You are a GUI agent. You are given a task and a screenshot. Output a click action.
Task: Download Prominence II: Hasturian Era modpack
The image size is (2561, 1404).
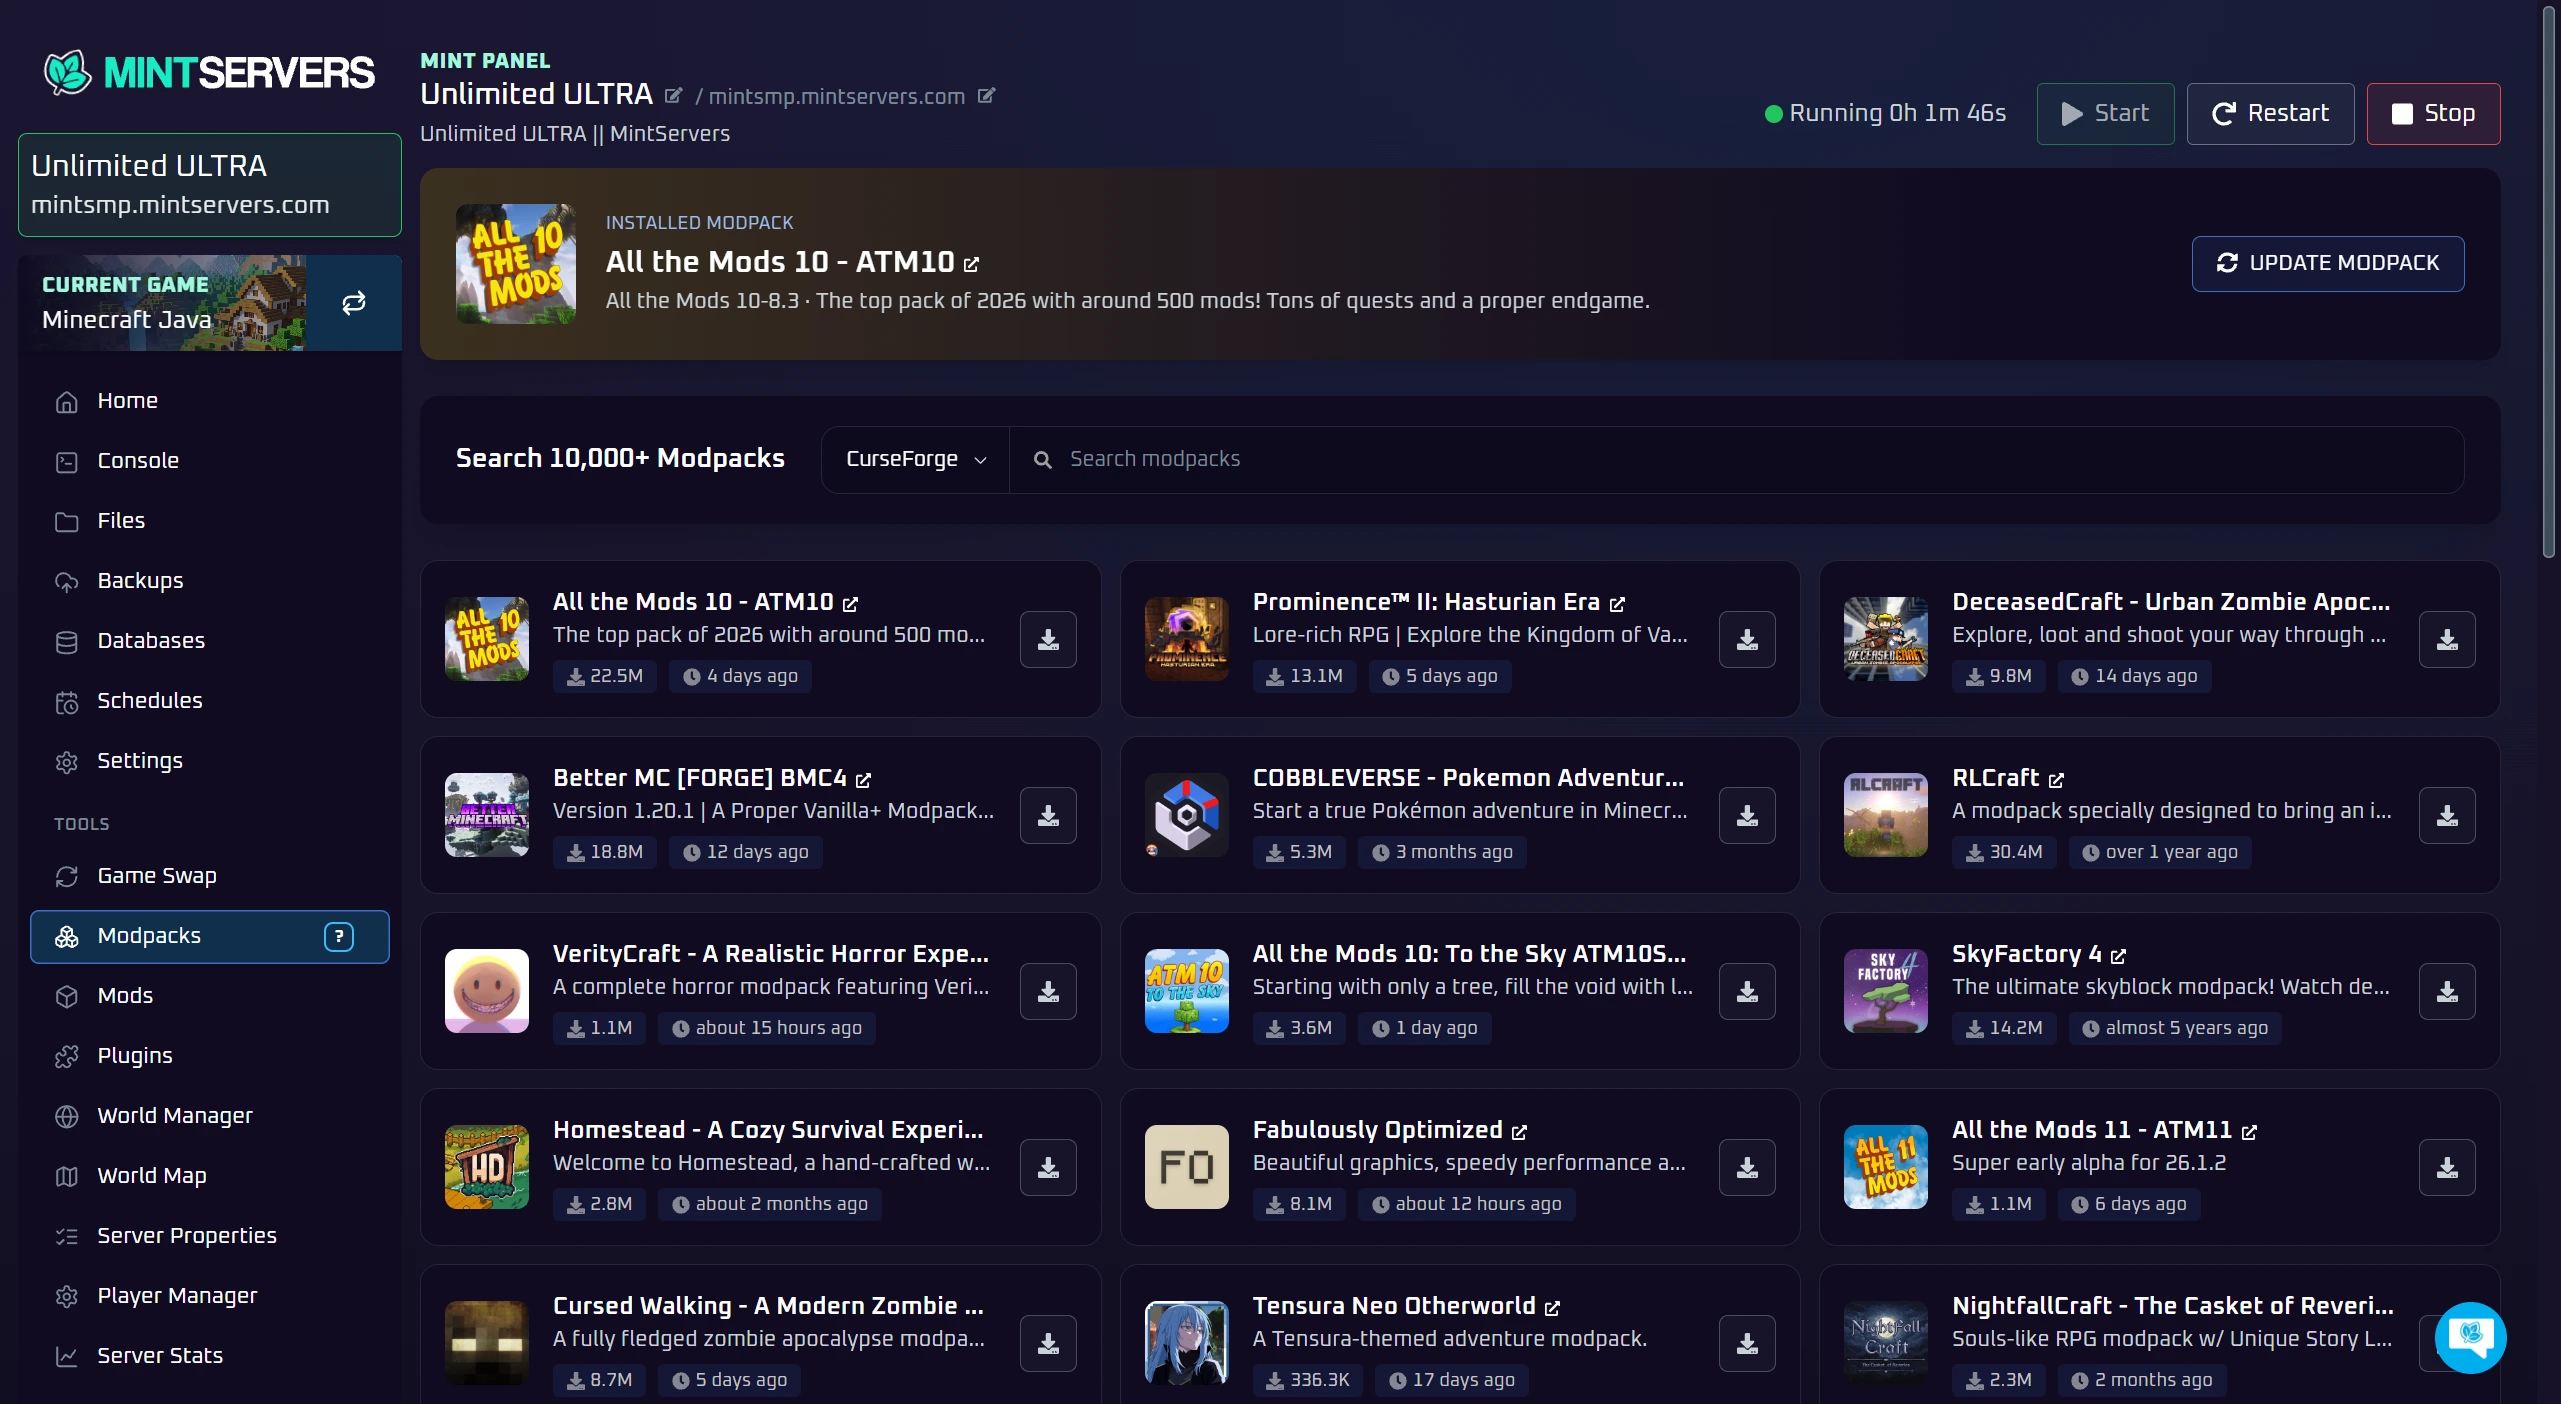pyautogui.click(x=1747, y=639)
